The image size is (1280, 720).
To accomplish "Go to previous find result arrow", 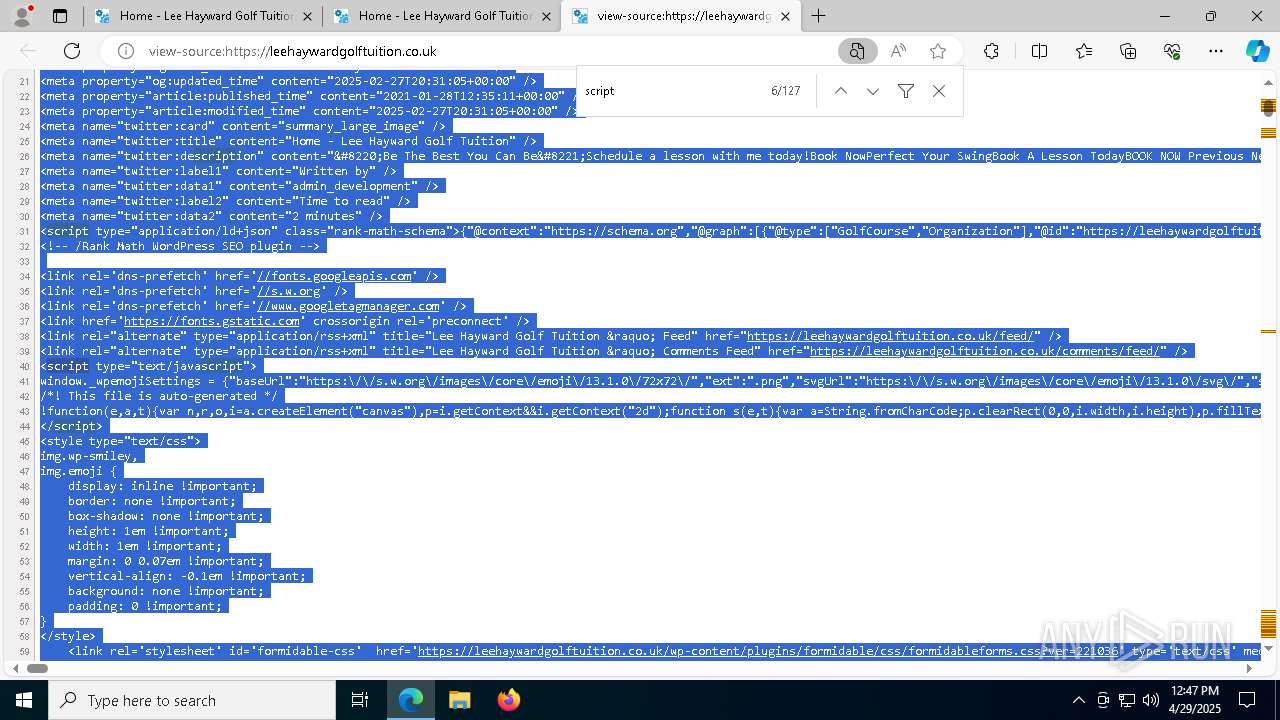I will click(841, 91).
